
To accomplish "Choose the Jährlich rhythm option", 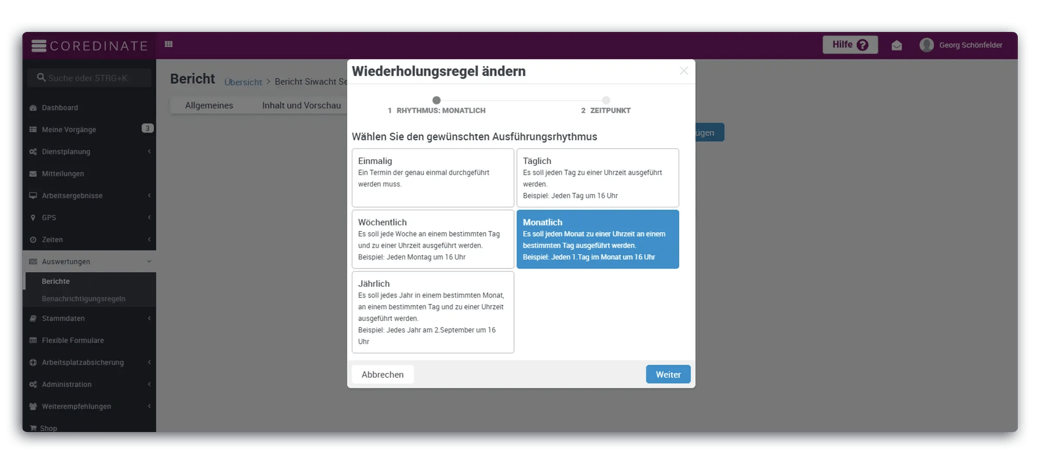I will (x=432, y=312).
